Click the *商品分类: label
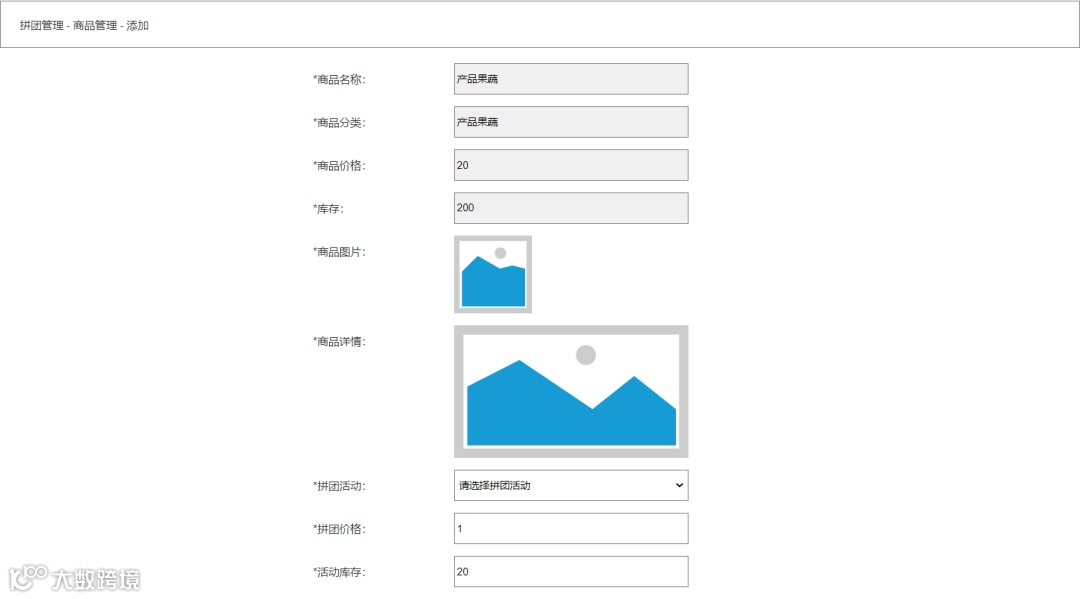The width and height of the screenshot is (1080, 599). (x=340, y=123)
